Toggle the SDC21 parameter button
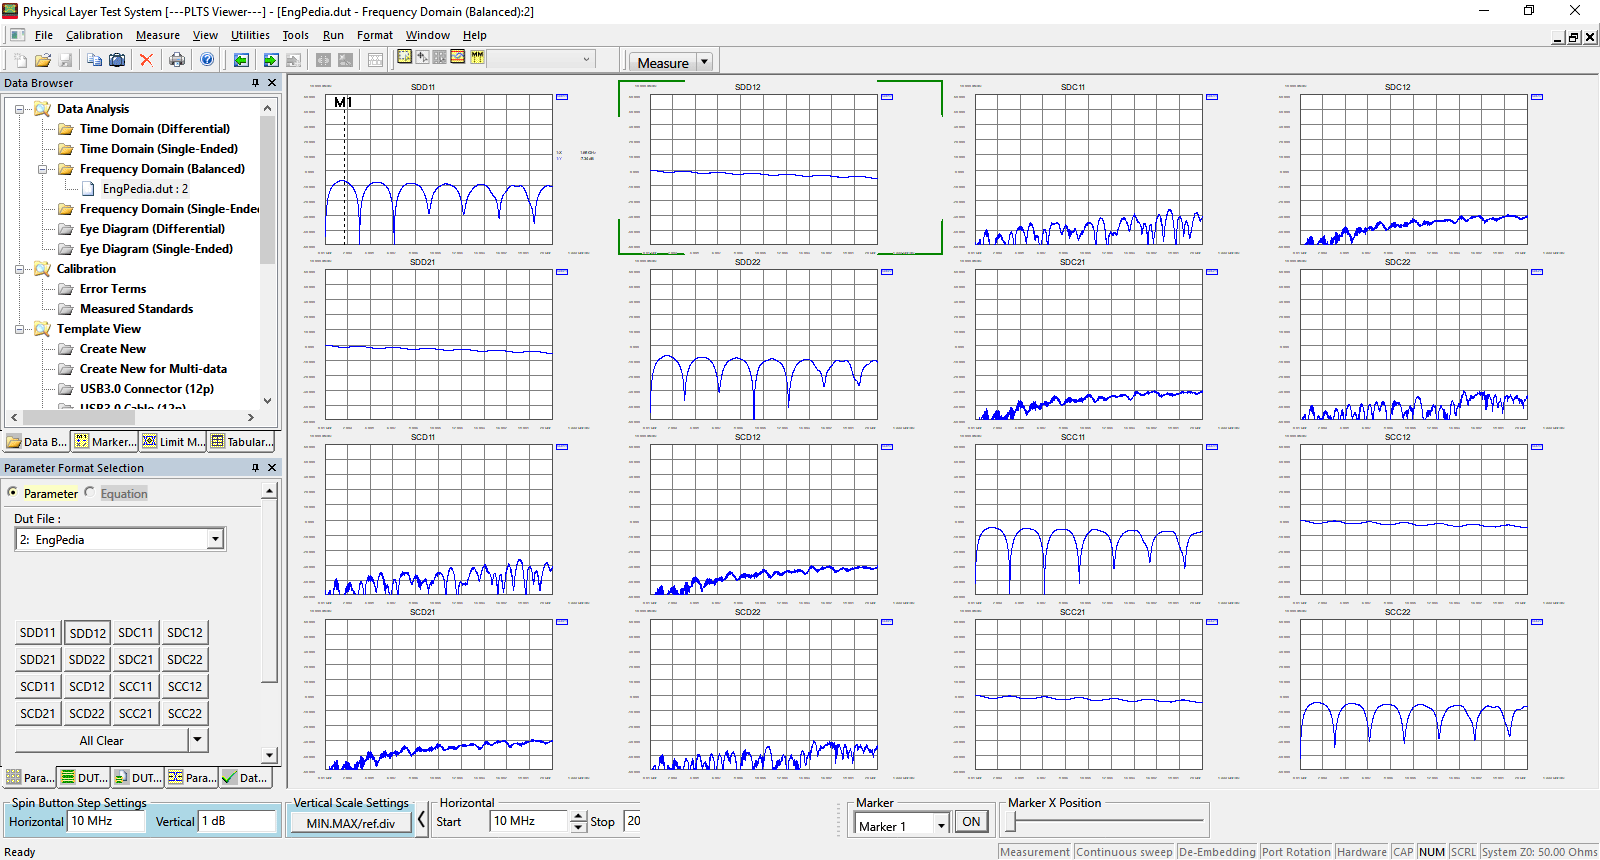 tap(136, 660)
